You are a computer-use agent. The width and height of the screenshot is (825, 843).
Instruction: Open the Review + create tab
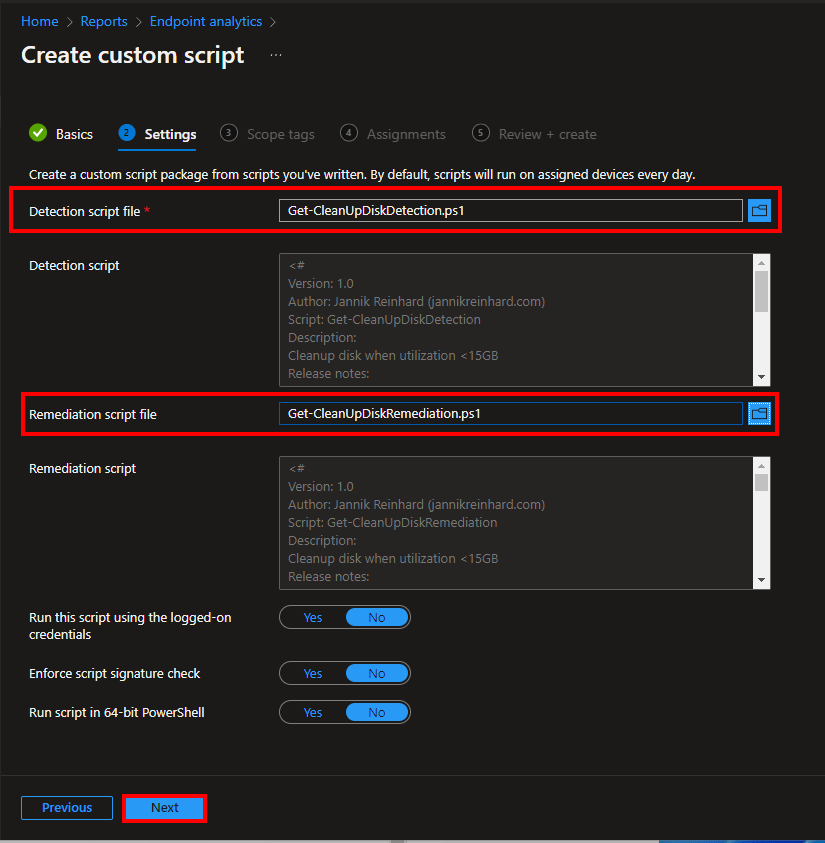tap(546, 134)
